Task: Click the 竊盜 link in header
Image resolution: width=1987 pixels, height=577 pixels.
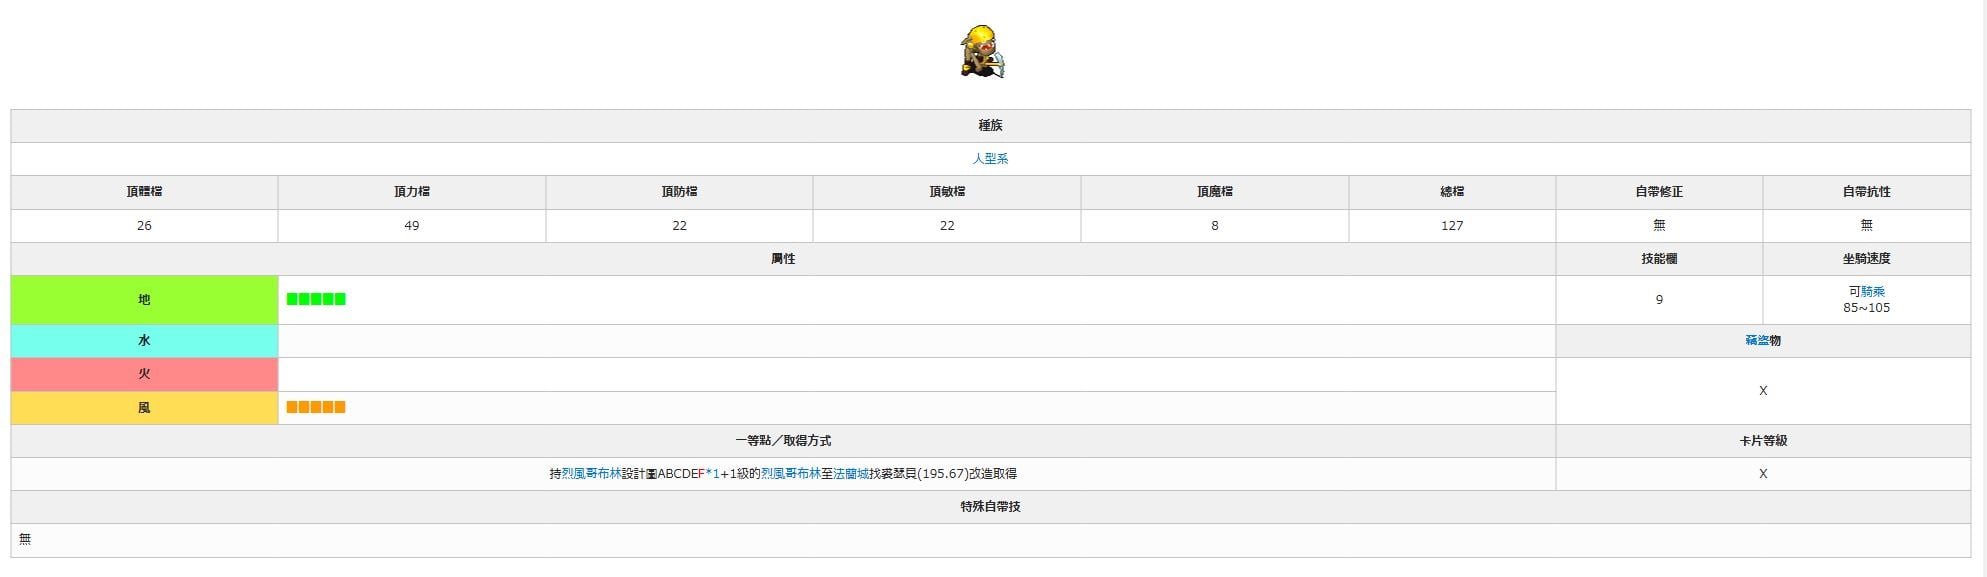Action: pos(1757,341)
